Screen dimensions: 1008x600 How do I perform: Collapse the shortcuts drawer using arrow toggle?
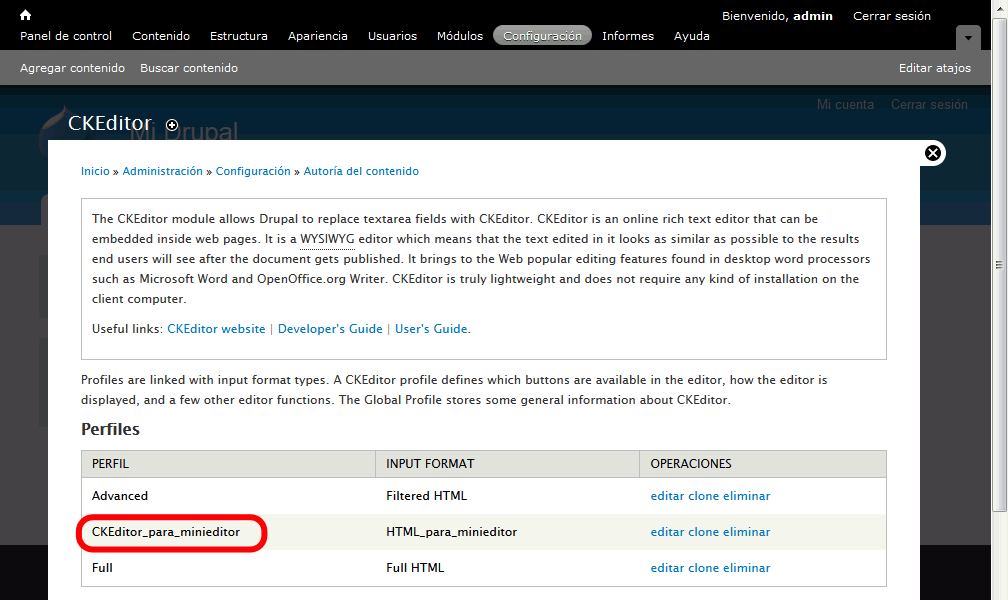[x=967, y=38]
